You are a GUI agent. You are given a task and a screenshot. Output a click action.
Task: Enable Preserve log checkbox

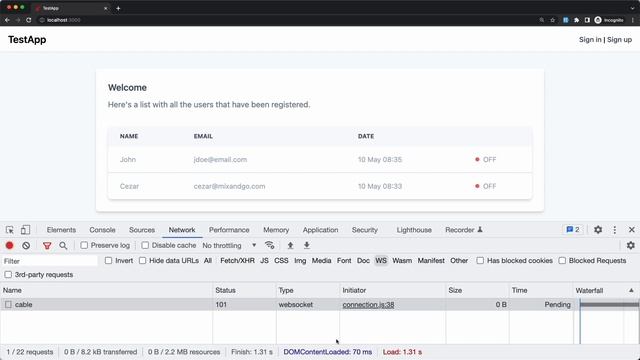[x=84, y=245]
